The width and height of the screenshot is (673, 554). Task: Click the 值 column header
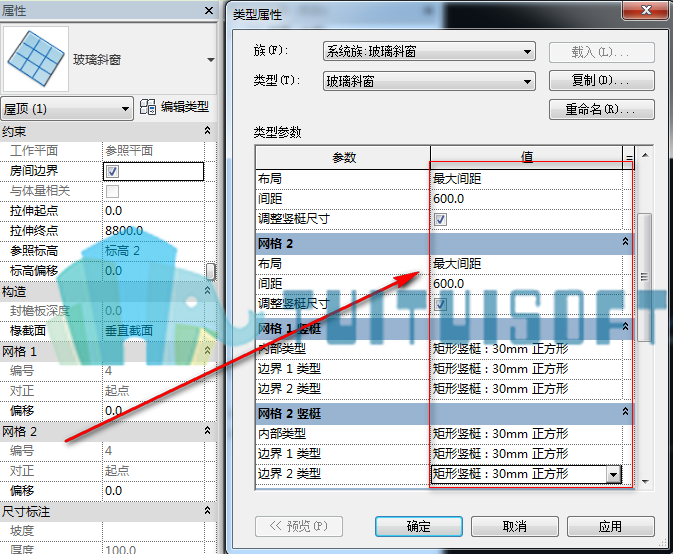[527, 157]
